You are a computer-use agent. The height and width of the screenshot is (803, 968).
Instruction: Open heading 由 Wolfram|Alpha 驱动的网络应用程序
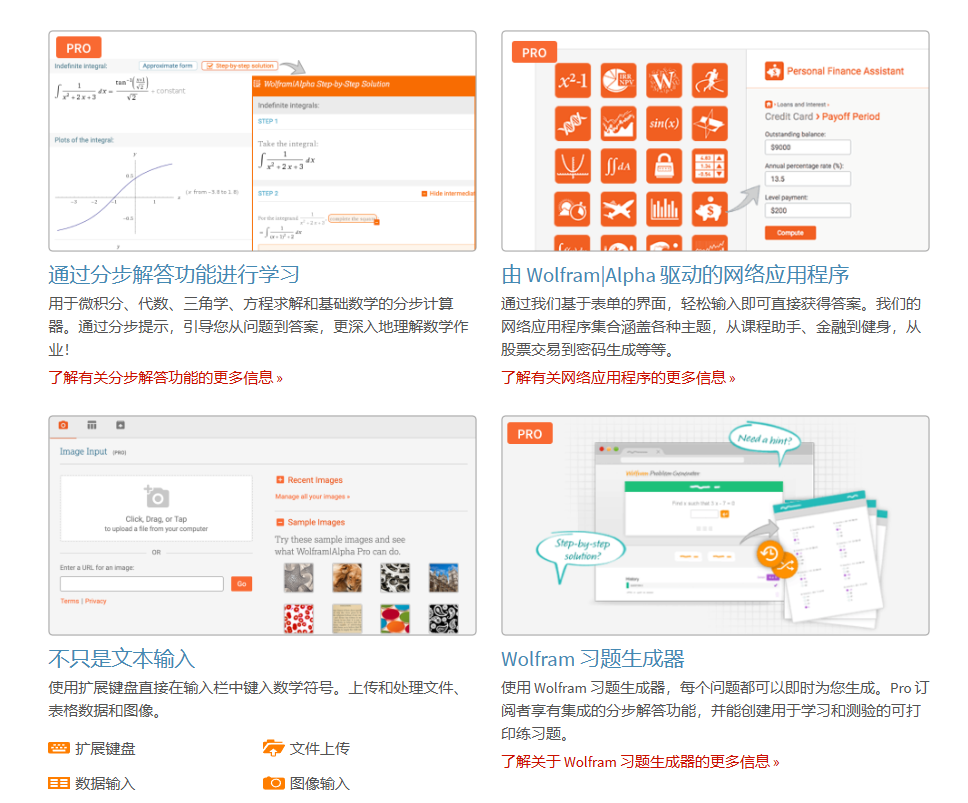click(675, 275)
